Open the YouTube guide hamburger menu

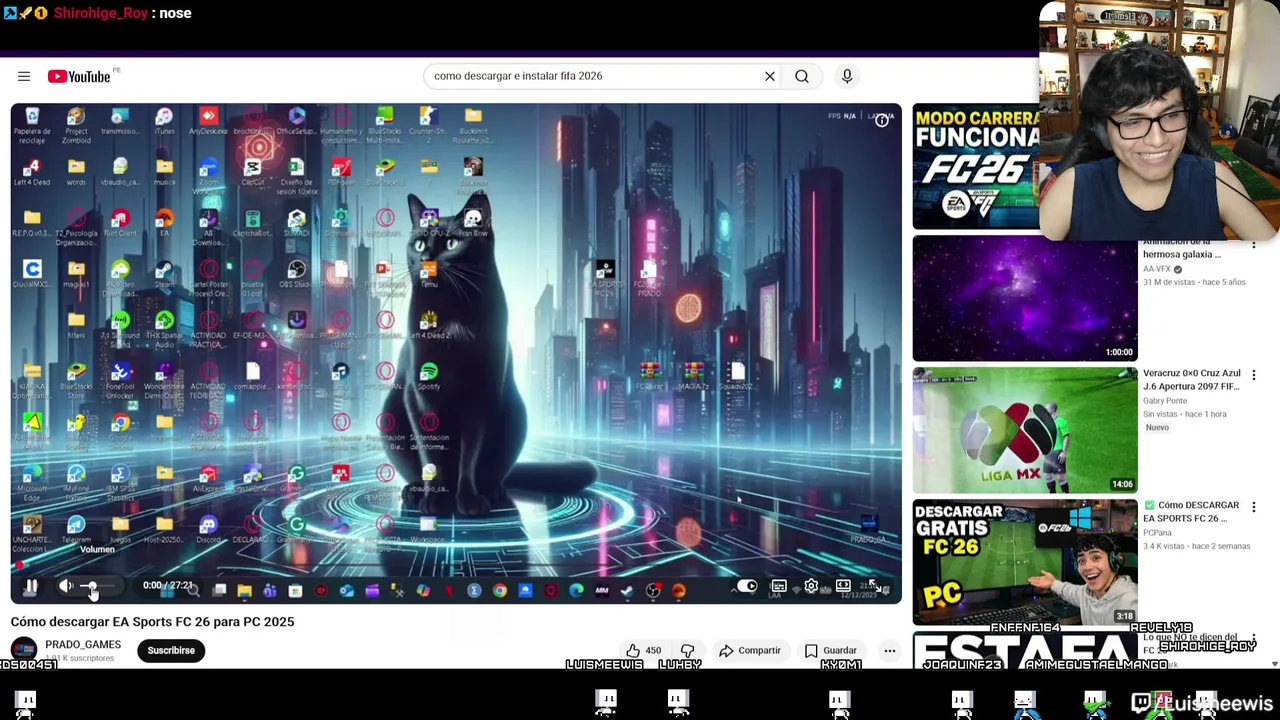24,76
